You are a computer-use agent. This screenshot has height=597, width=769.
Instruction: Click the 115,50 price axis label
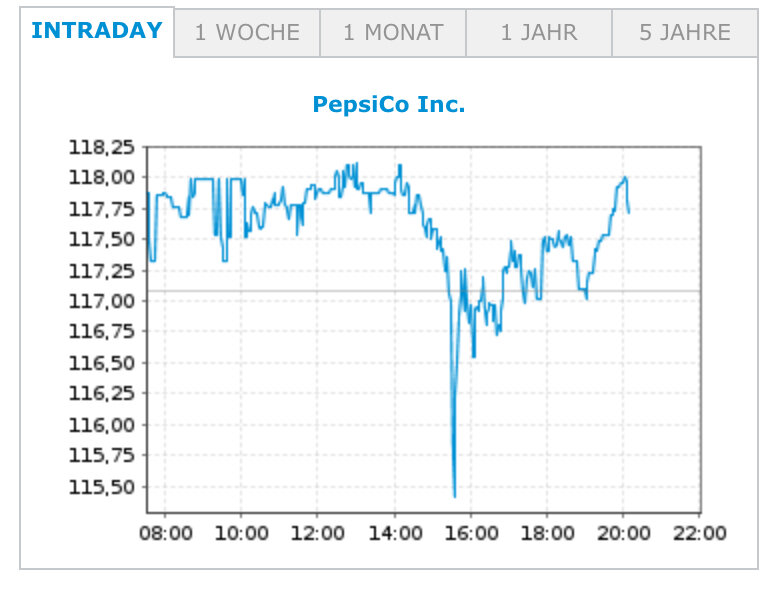tap(101, 487)
